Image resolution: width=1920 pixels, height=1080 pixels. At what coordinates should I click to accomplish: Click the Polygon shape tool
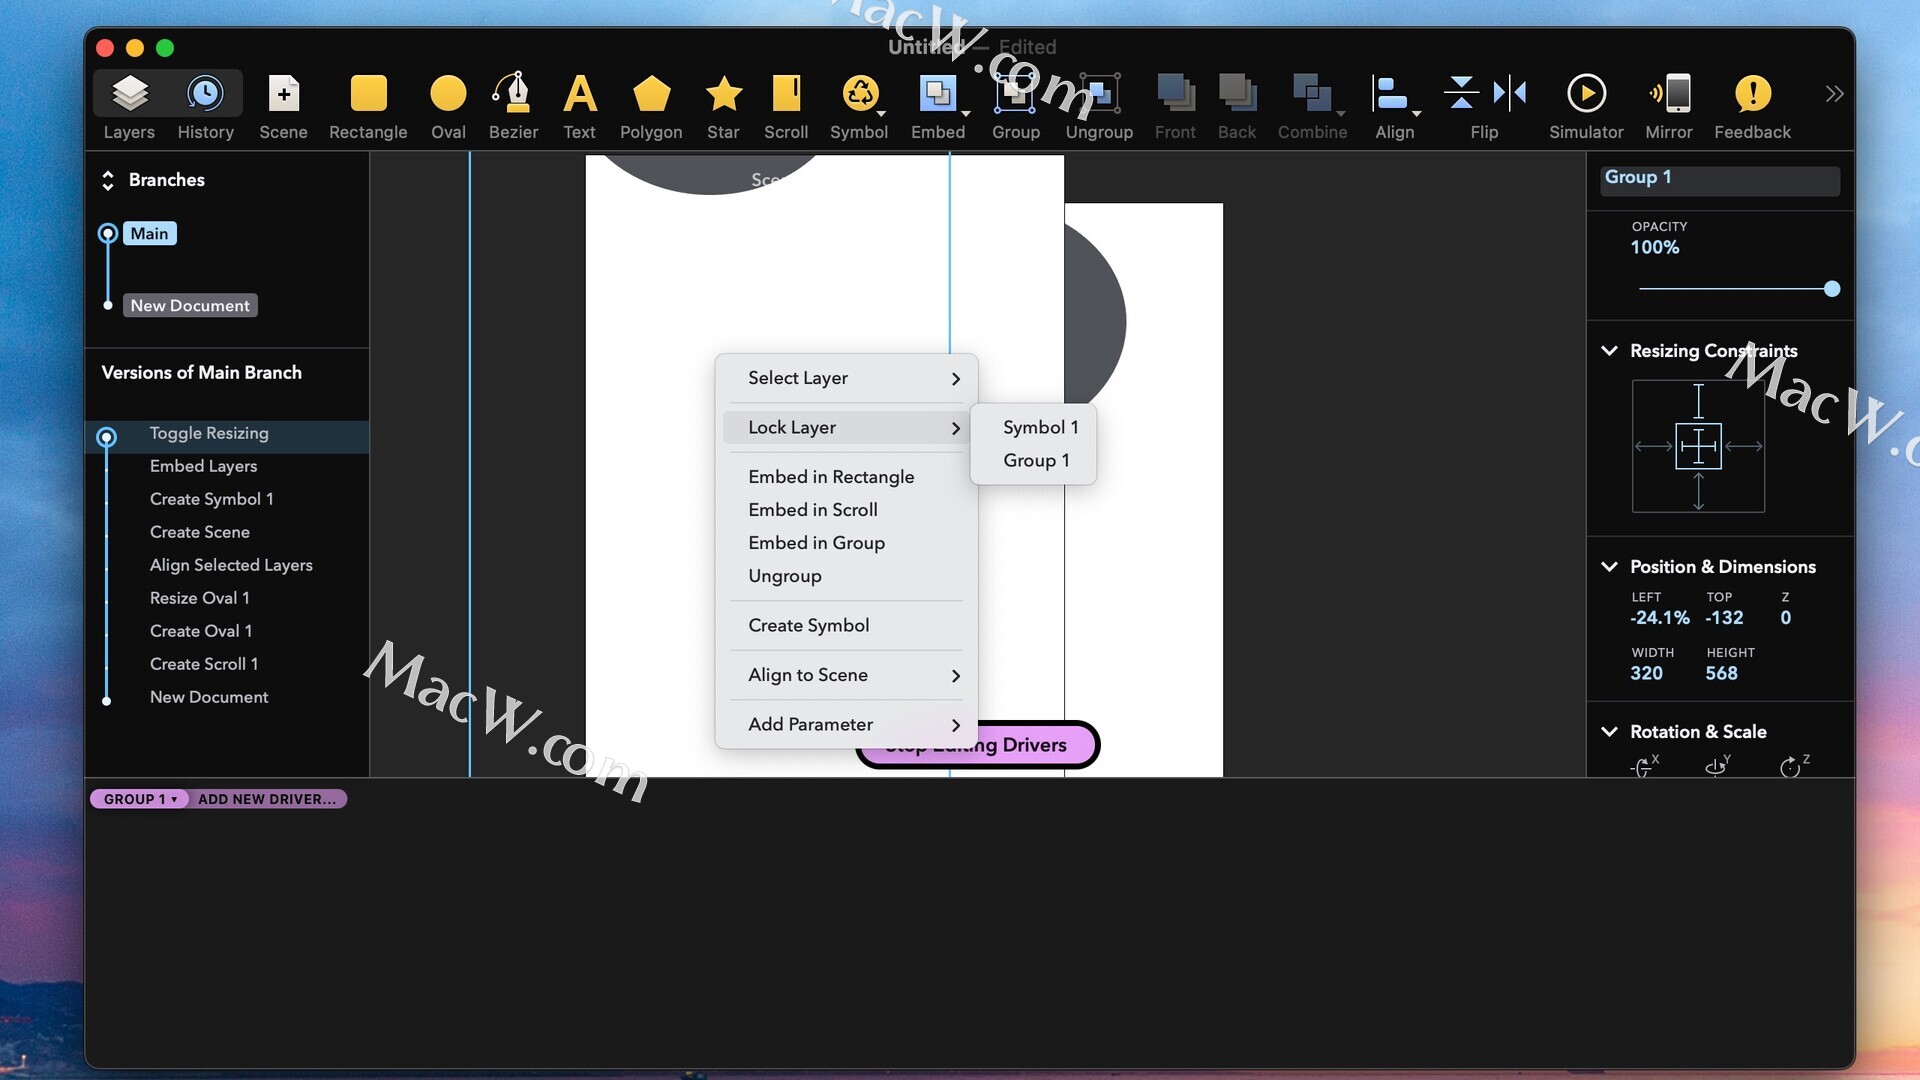[x=651, y=95]
